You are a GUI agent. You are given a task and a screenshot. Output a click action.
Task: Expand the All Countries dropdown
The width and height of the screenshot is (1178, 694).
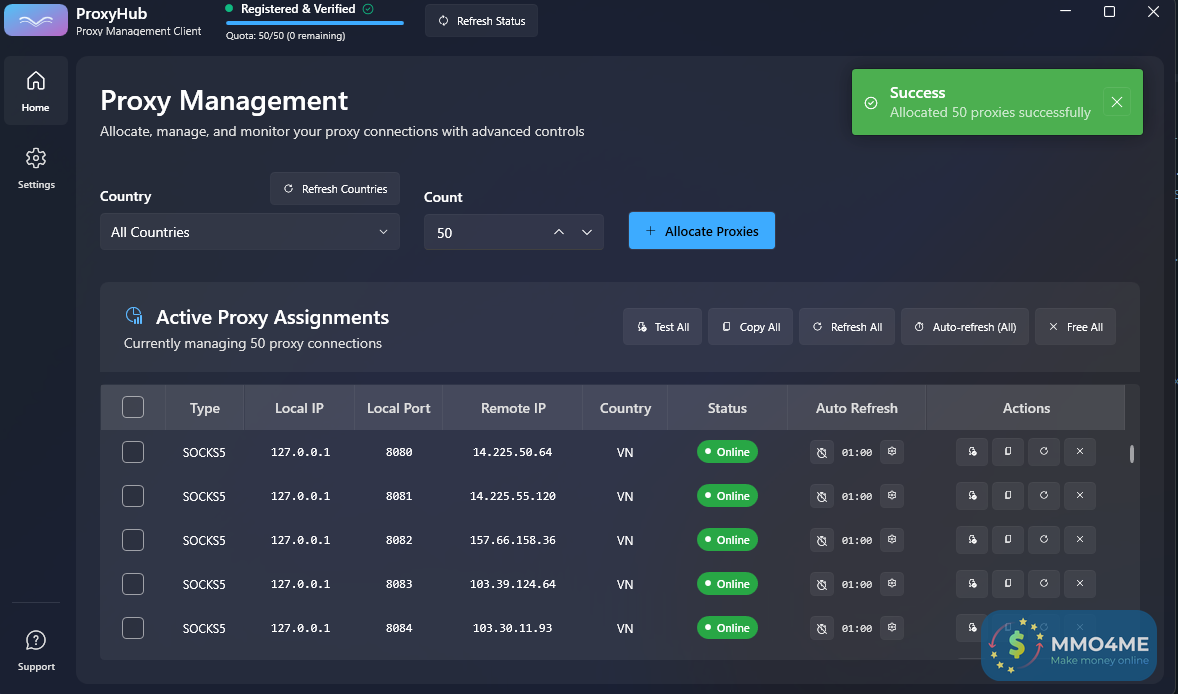coord(249,232)
